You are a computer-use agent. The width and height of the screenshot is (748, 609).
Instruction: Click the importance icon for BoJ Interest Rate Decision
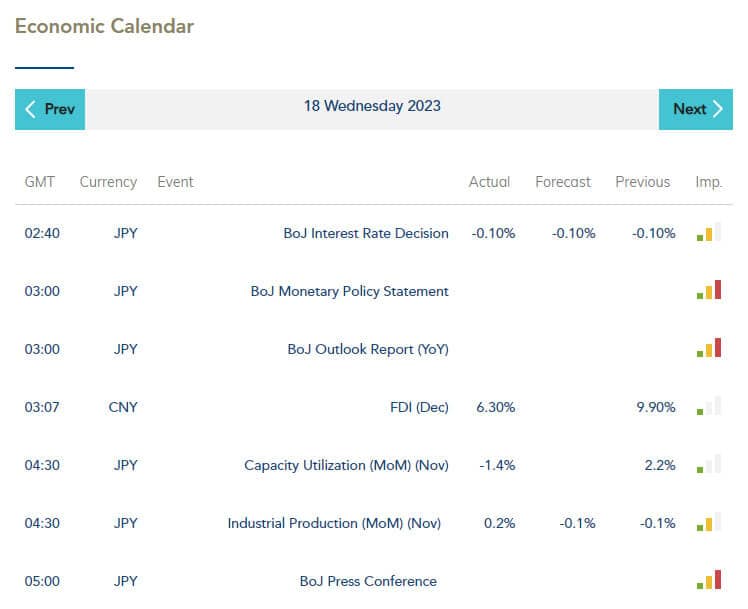pyautogui.click(x=709, y=233)
